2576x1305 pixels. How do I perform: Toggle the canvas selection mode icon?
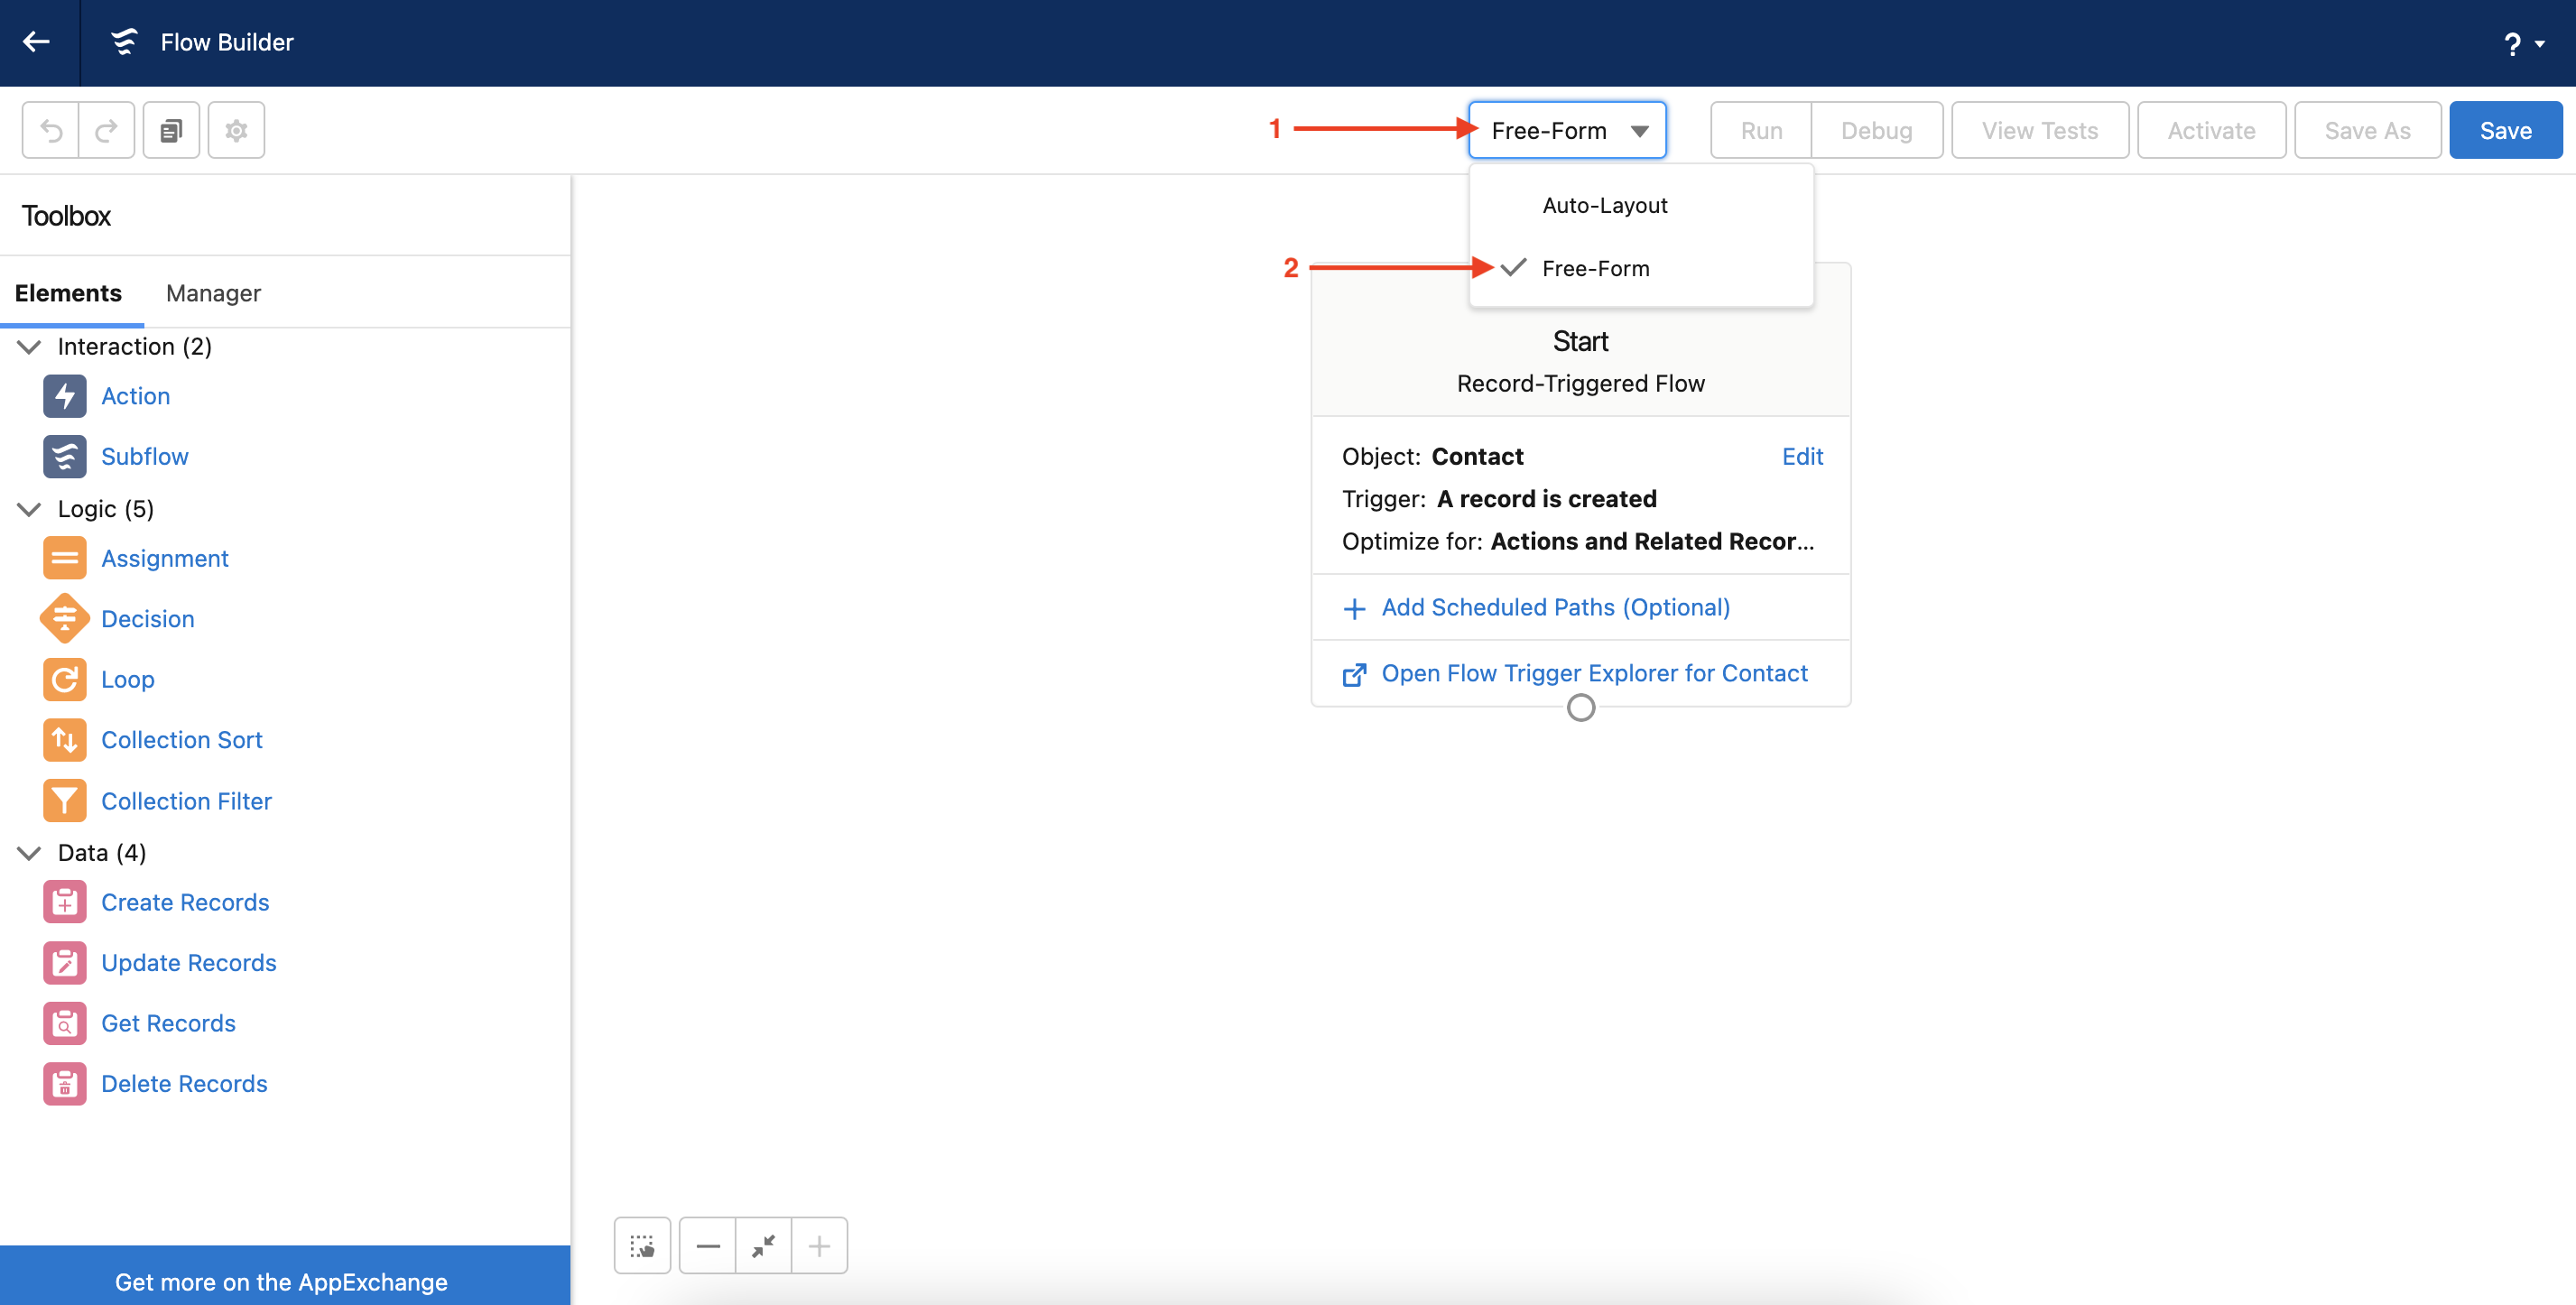(x=642, y=1245)
